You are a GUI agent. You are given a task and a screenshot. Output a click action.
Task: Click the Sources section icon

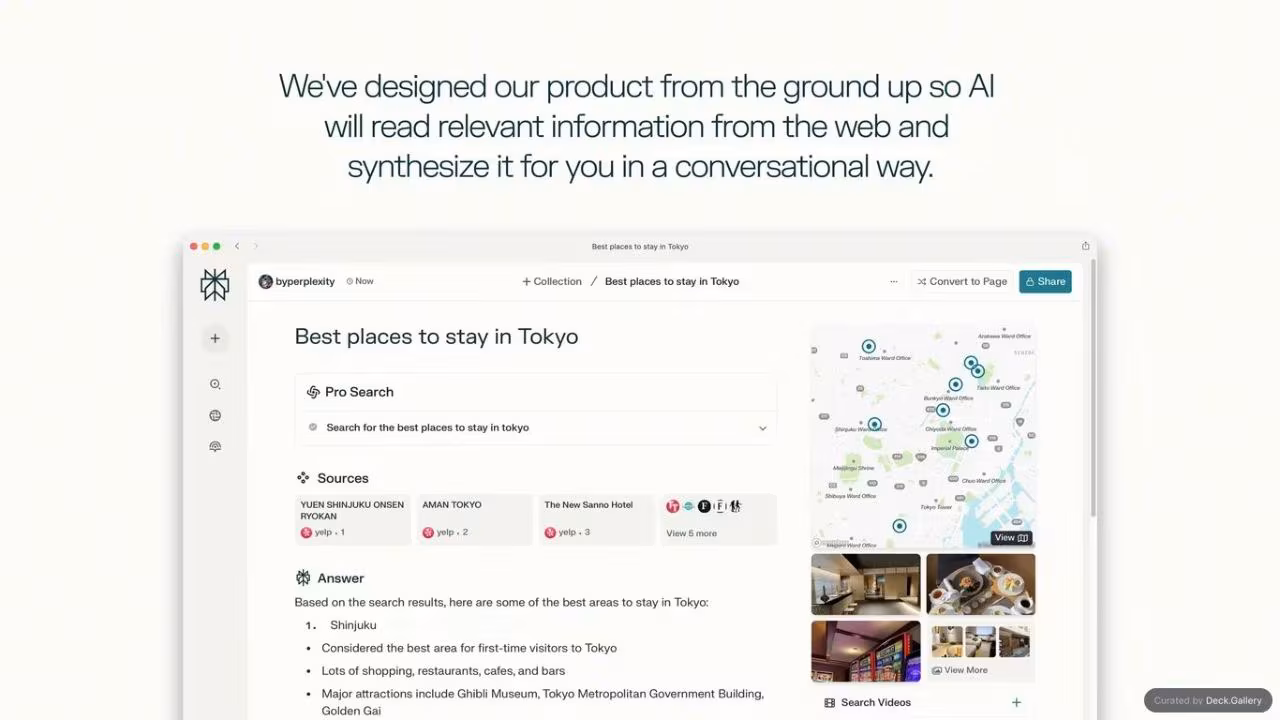[303, 478]
